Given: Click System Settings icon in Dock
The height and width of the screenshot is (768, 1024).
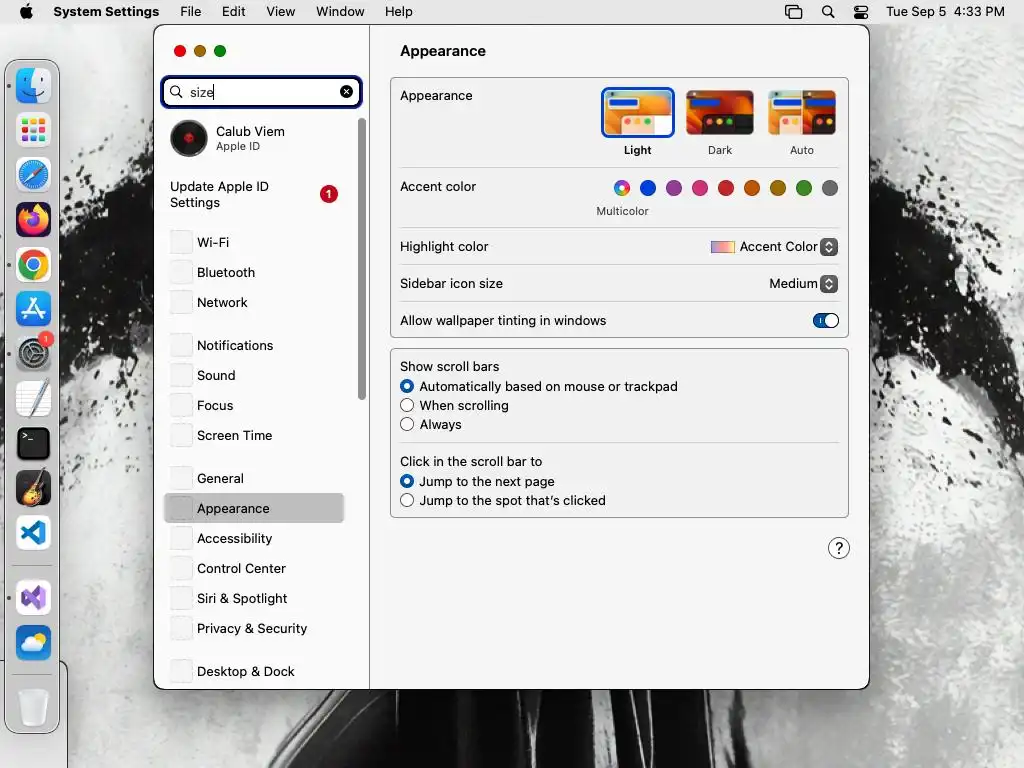Looking at the screenshot, I should click(x=33, y=354).
